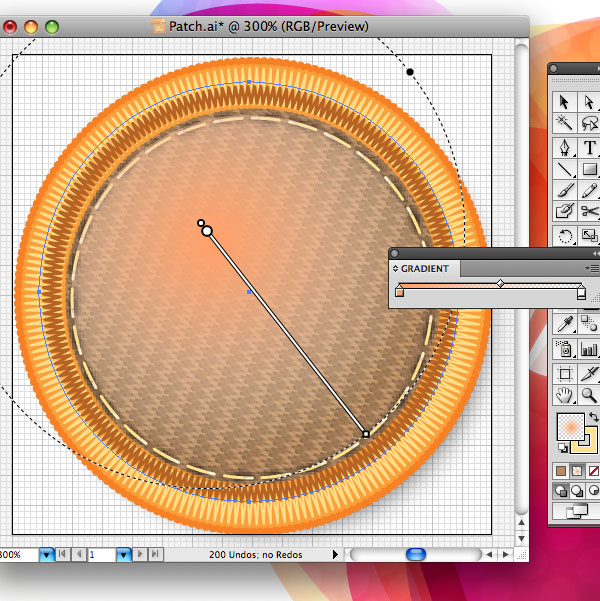
Task: Switch to the GRADIENT panel tab
Action: point(424,269)
